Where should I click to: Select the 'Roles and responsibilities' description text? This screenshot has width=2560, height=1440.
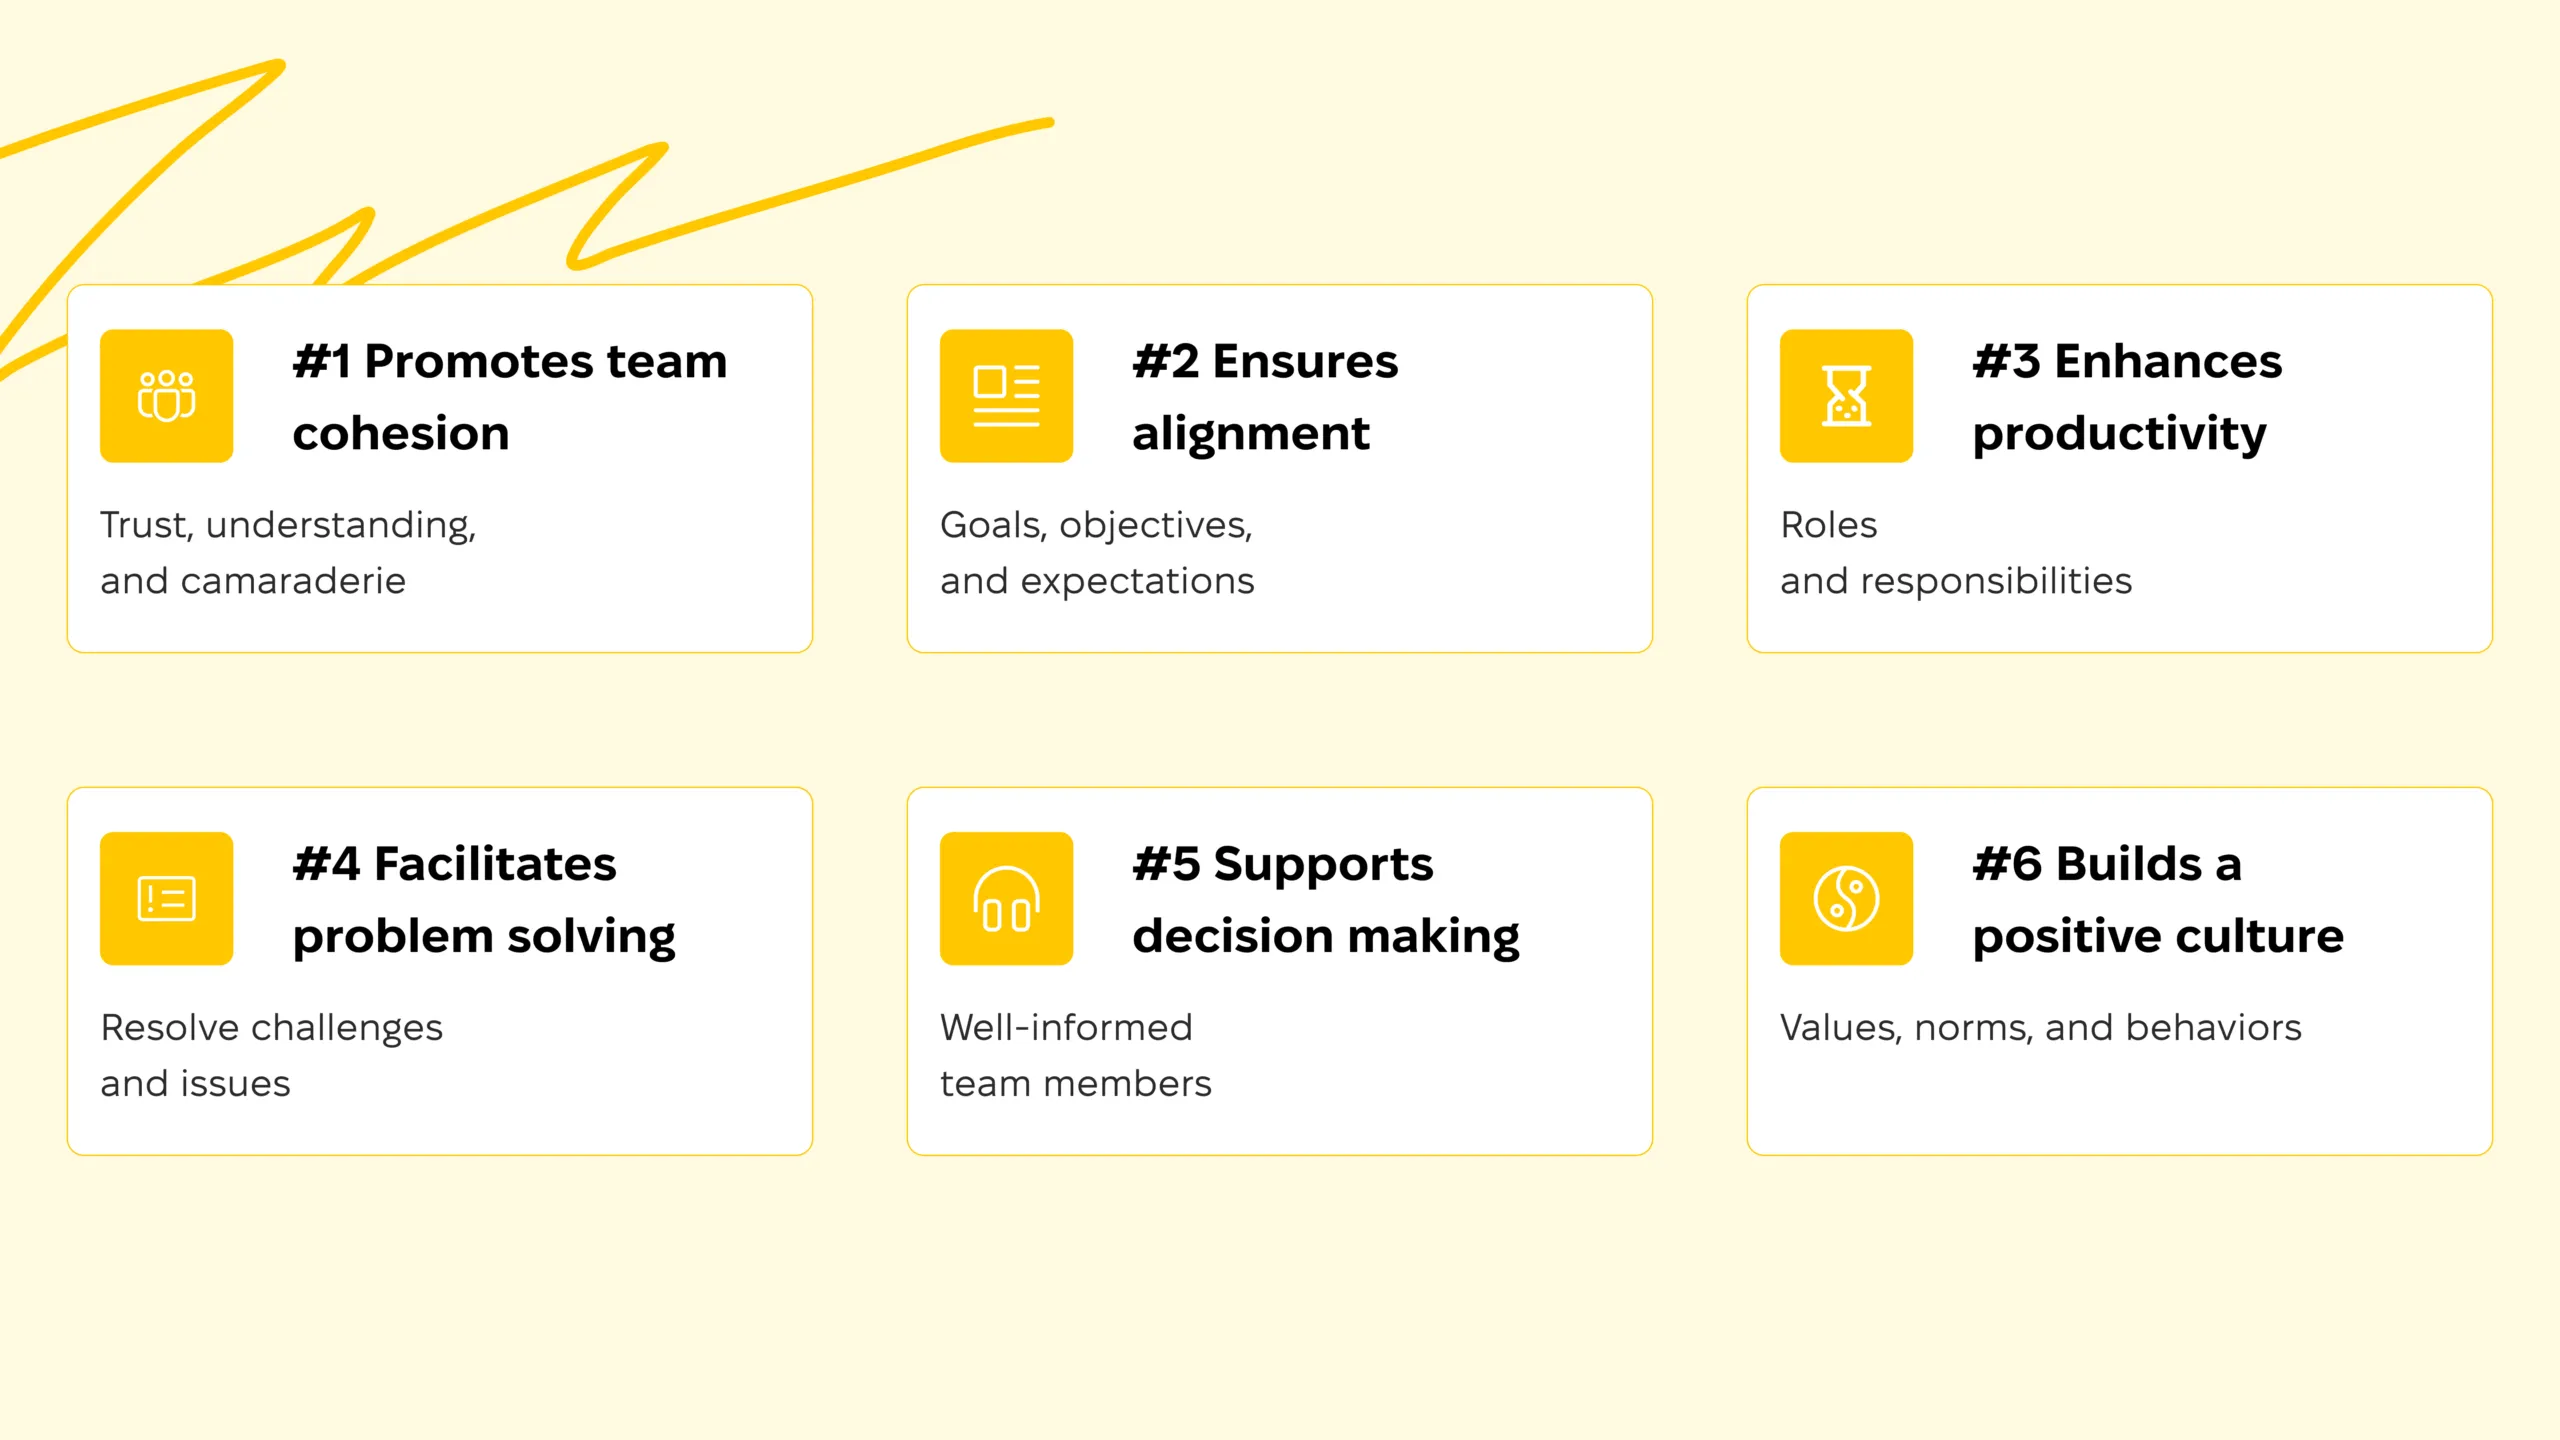pos(1956,553)
